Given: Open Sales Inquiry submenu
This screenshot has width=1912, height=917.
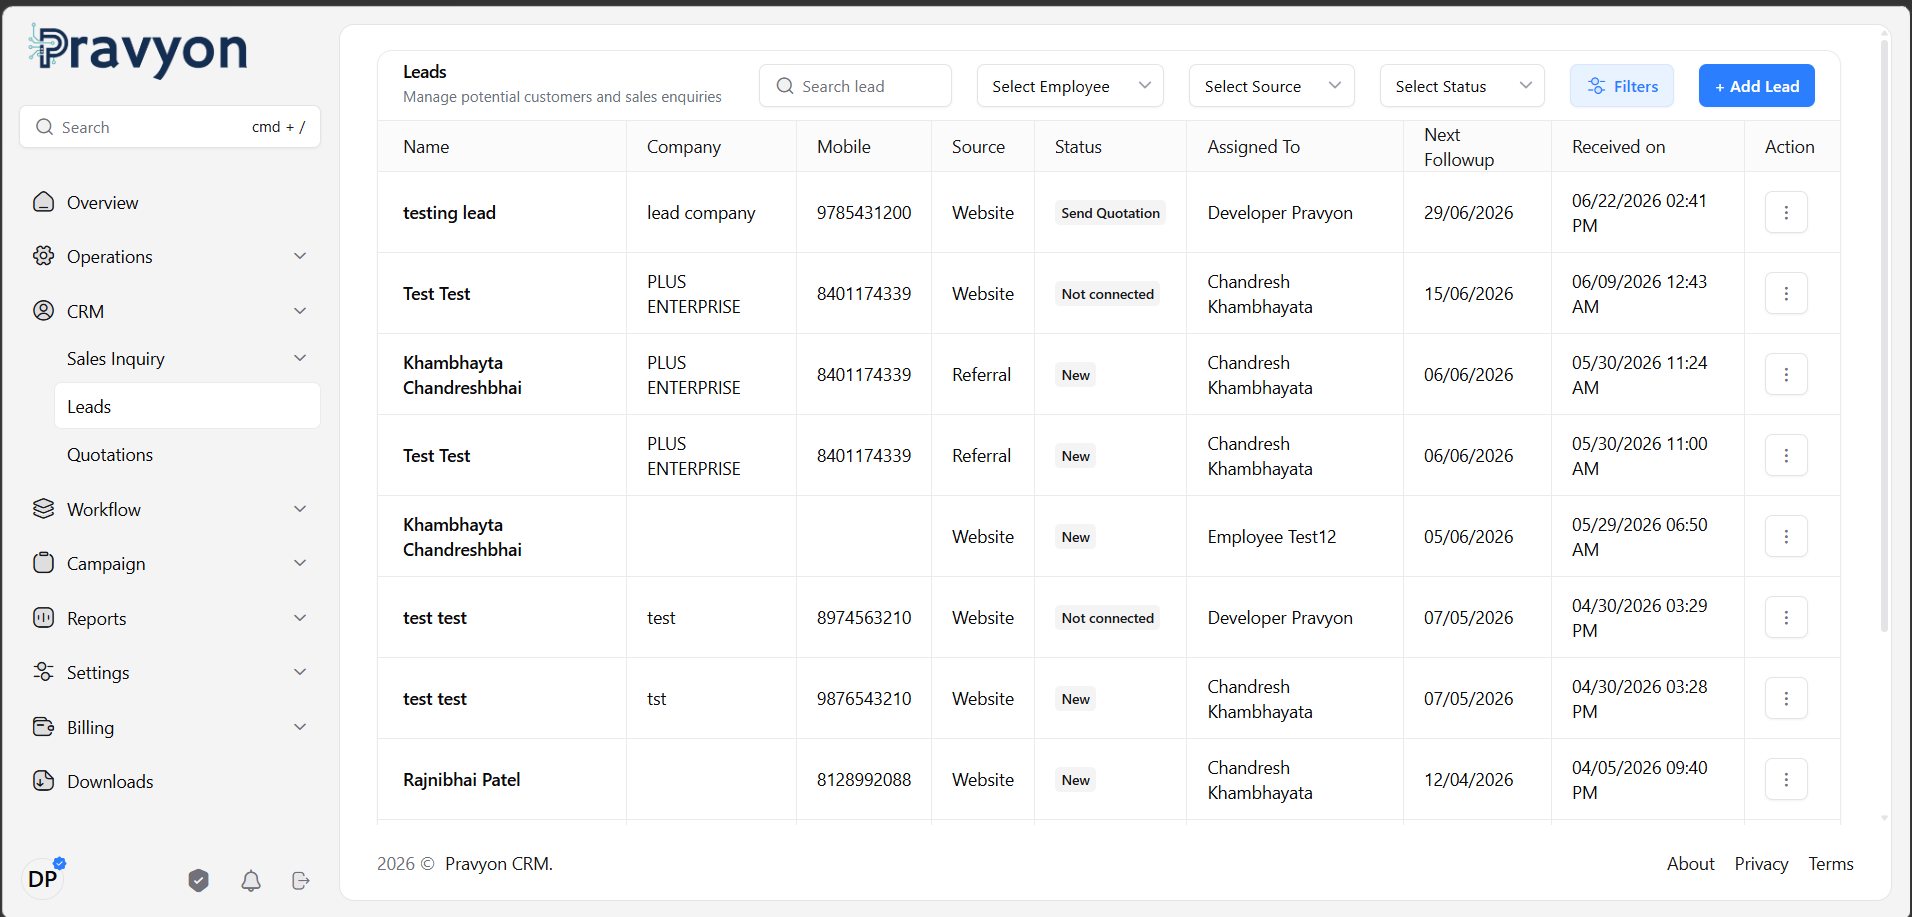Looking at the screenshot, I should 187,358.
